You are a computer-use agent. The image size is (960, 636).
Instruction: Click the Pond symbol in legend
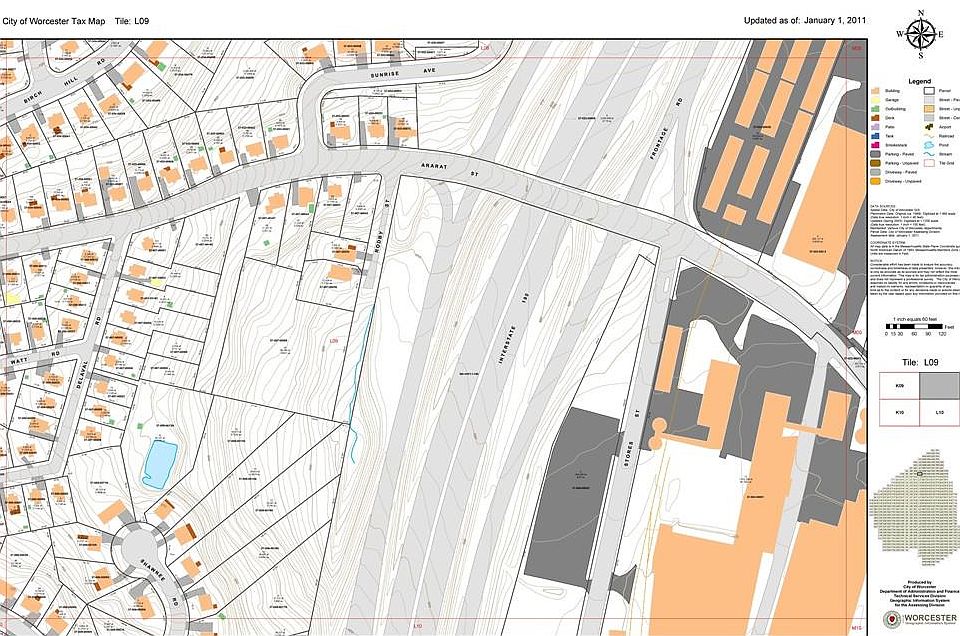tap(929, 144)
